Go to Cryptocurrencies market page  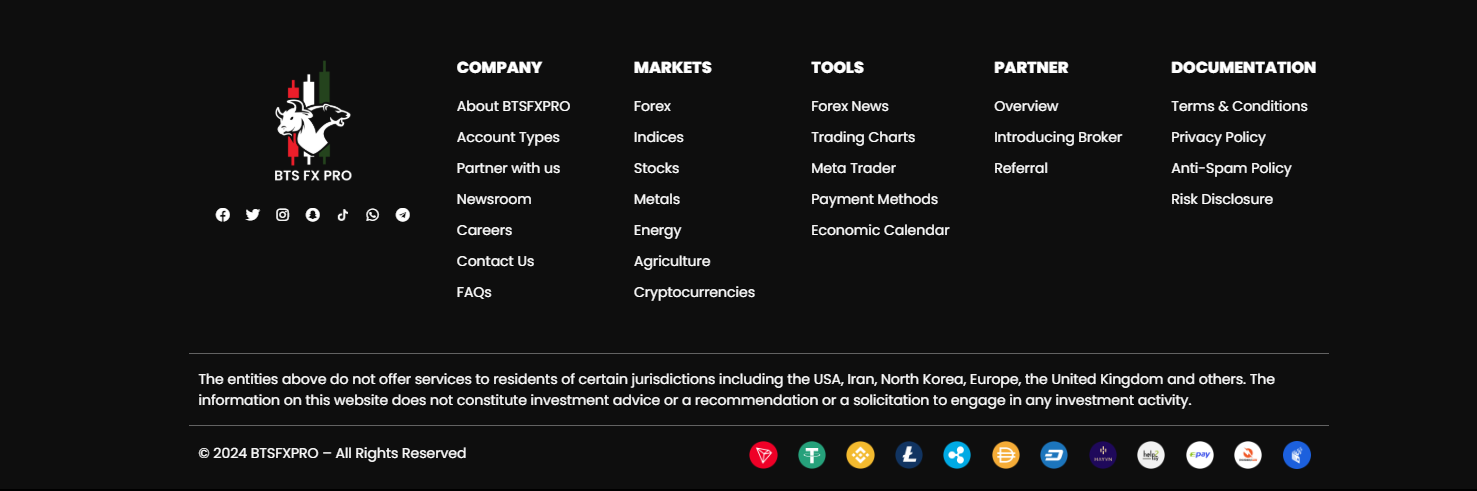pyautogui.click(x=694, y=292)
